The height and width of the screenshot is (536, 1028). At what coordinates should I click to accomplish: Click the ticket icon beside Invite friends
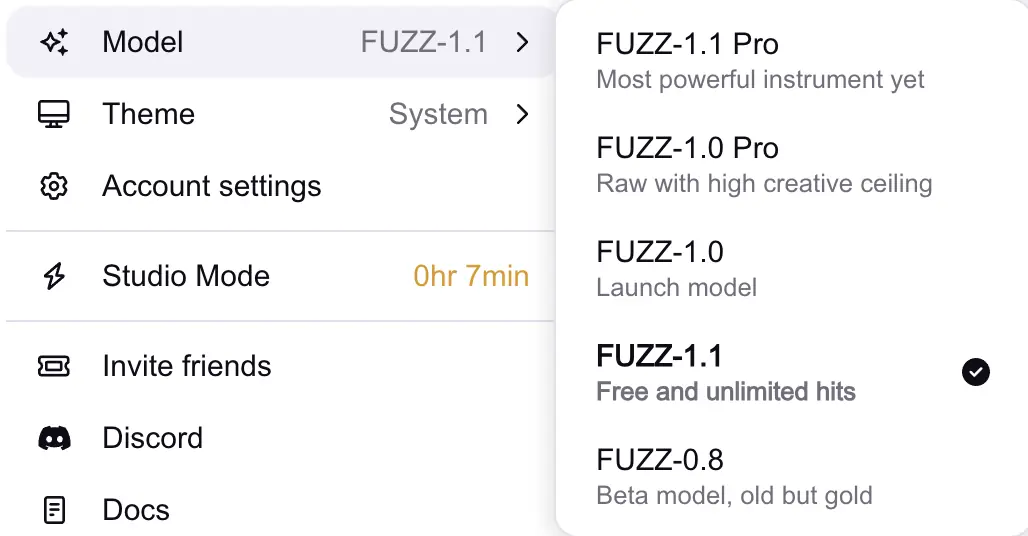tap(54, 366)
